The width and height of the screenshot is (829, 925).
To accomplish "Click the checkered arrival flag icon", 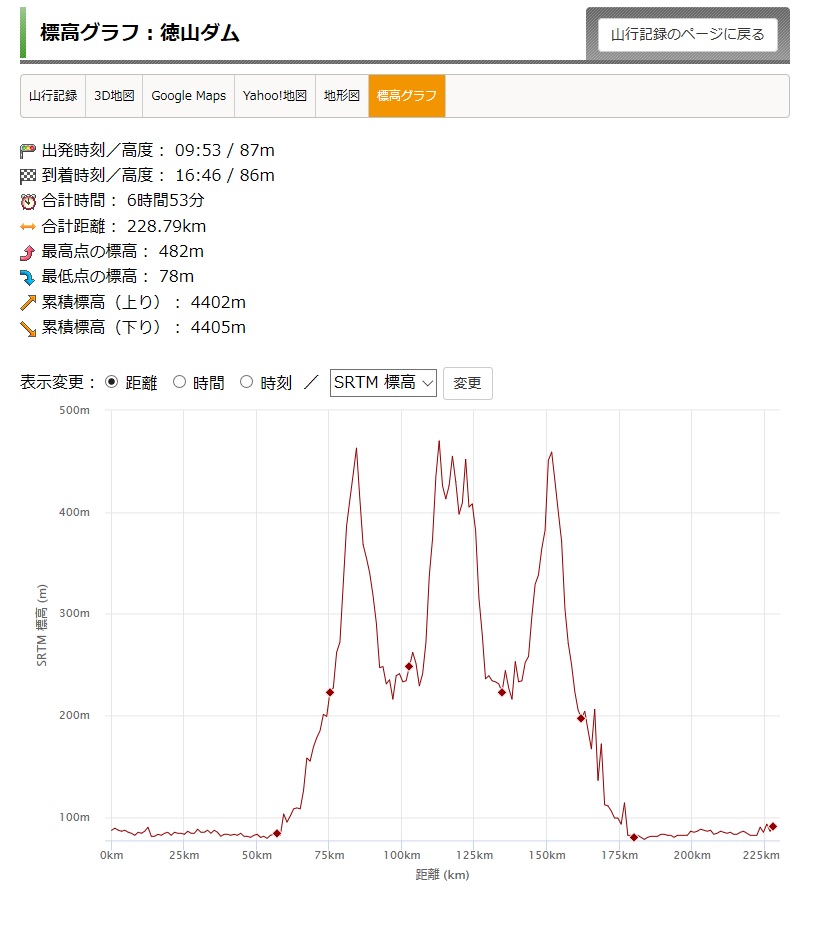I will (28, 176).
